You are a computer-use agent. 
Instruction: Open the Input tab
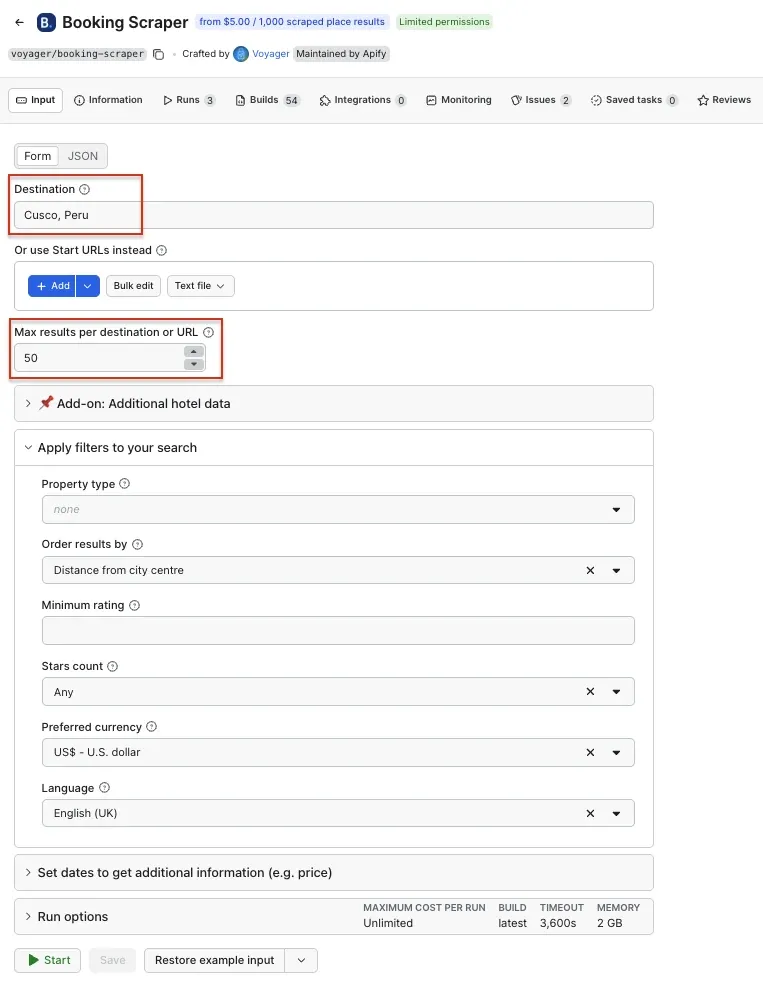pyautogui.click(x=36, y=100)
